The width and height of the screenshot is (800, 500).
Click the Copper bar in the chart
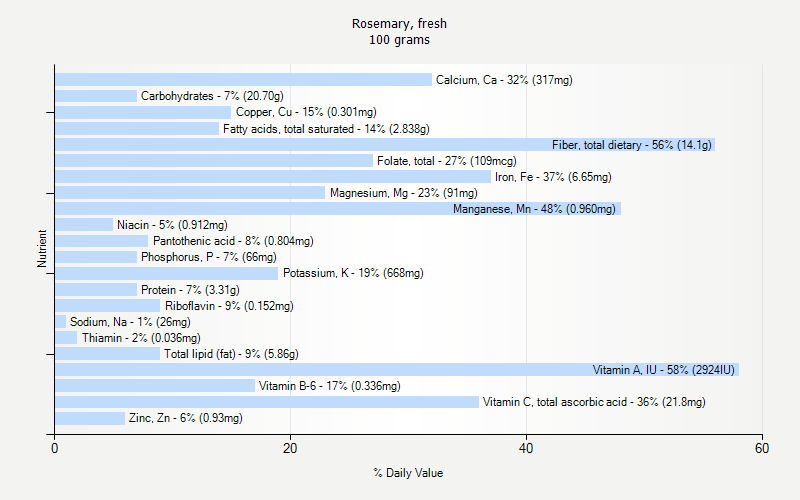tap(143, 112)
